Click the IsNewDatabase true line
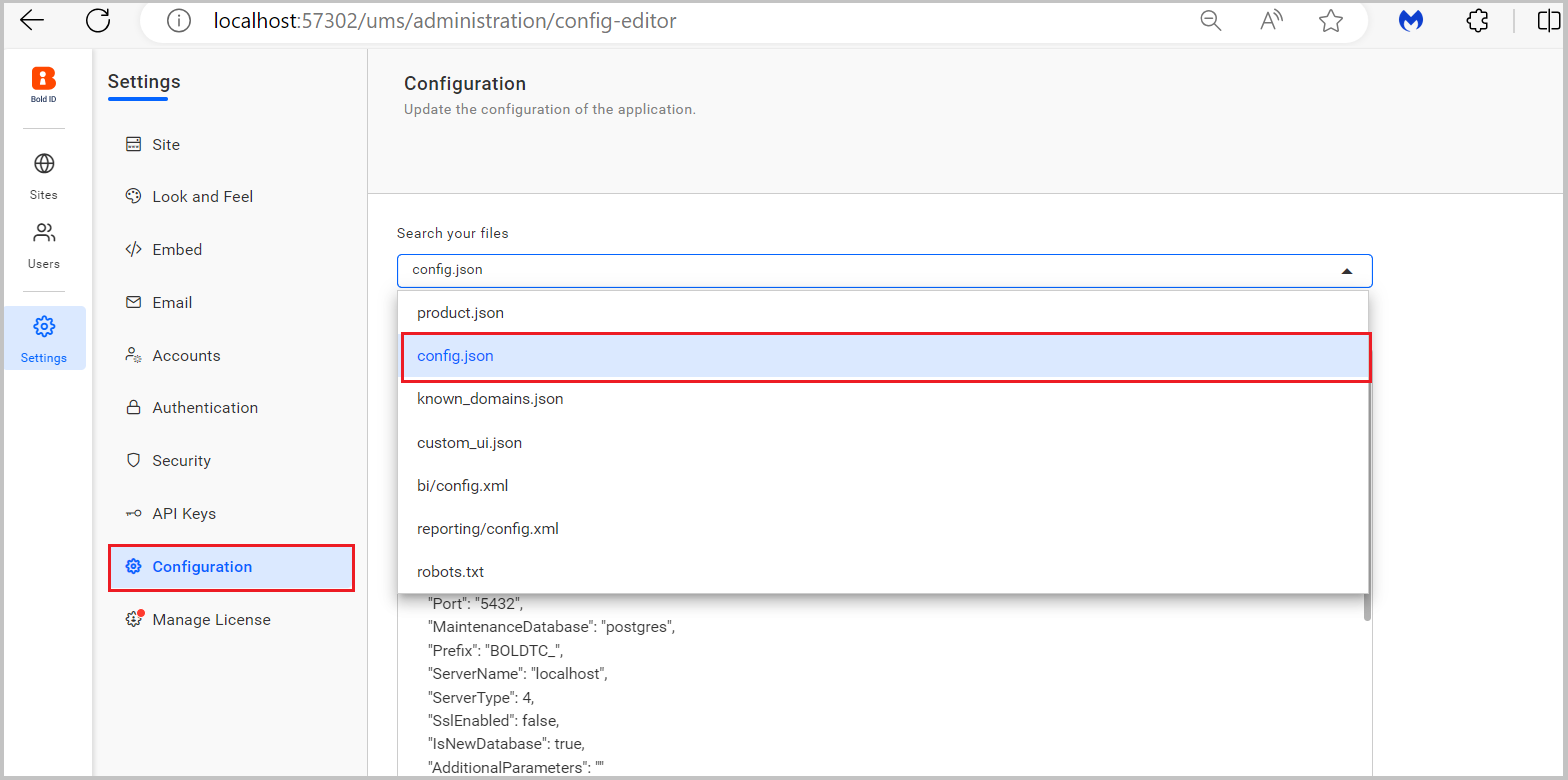The height and width of the screenshot is (780, 1568). pos(505,743)
